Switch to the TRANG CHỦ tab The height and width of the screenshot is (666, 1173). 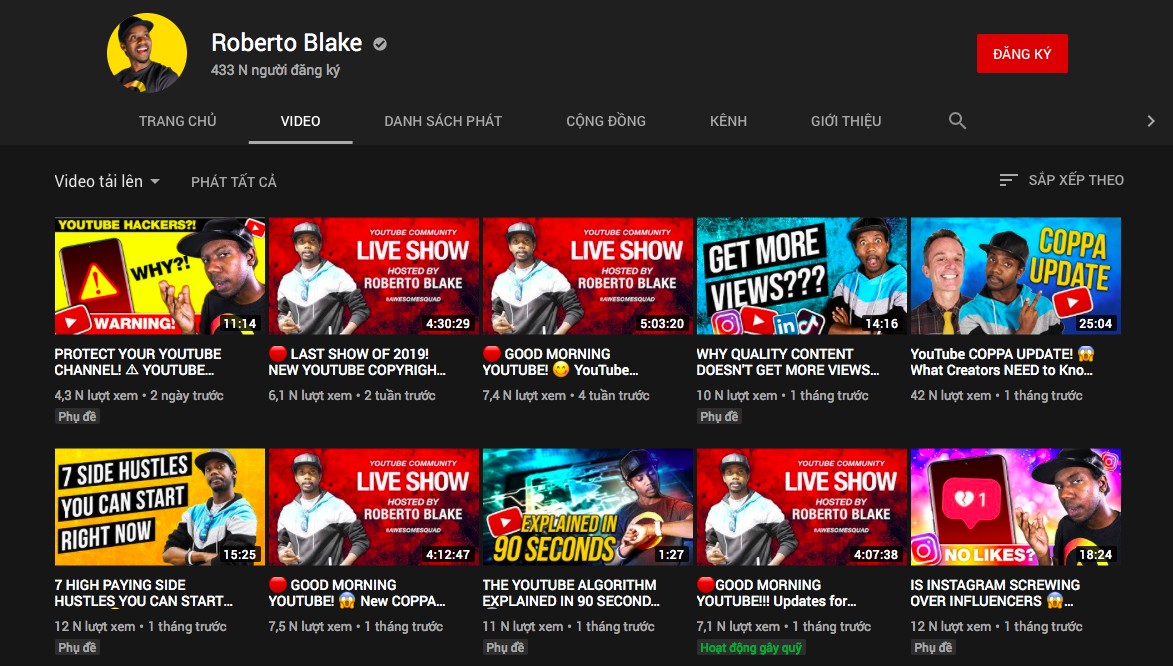[177, 121]
